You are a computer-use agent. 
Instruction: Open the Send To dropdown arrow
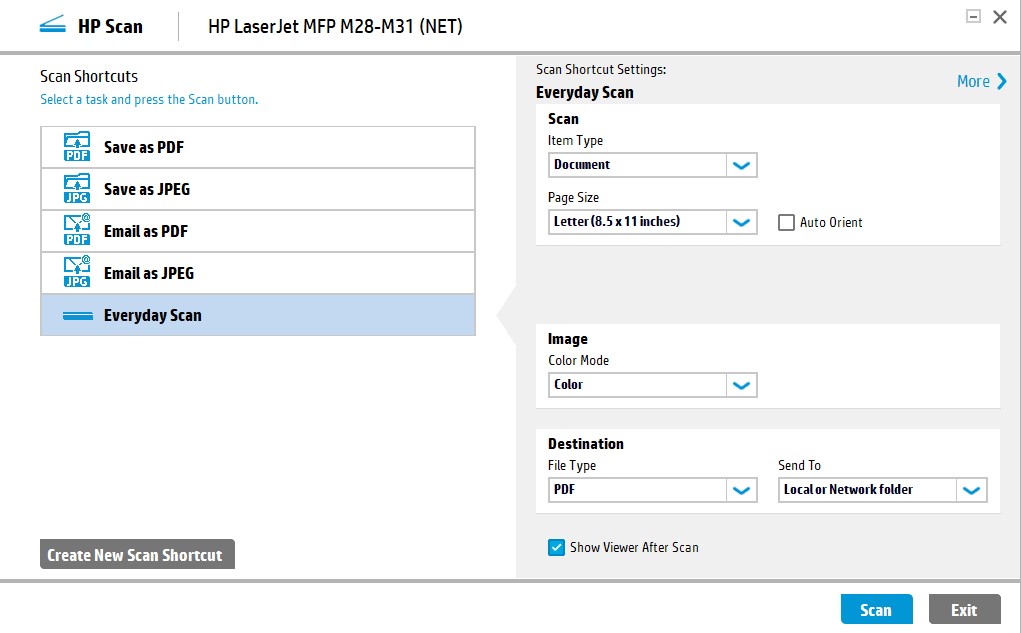pos(972,490)
